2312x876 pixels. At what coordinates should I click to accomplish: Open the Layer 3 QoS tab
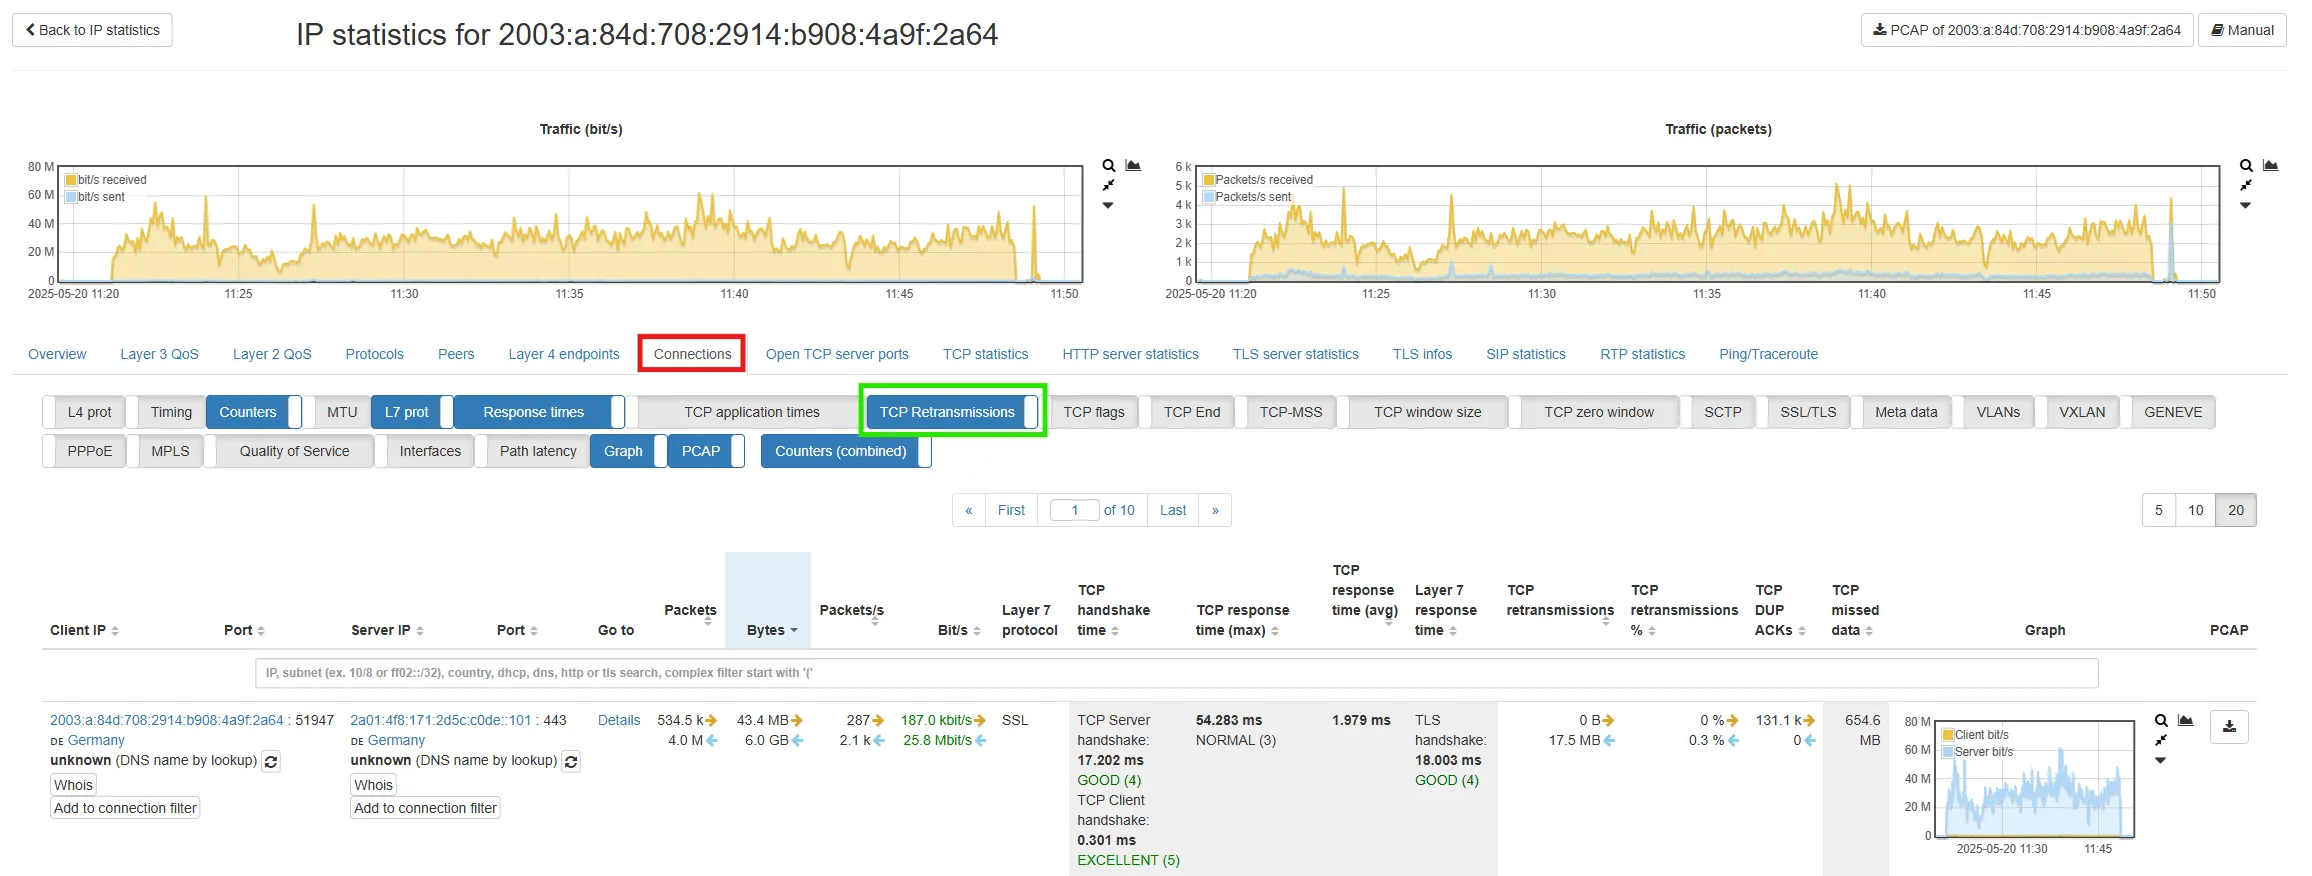159,354
